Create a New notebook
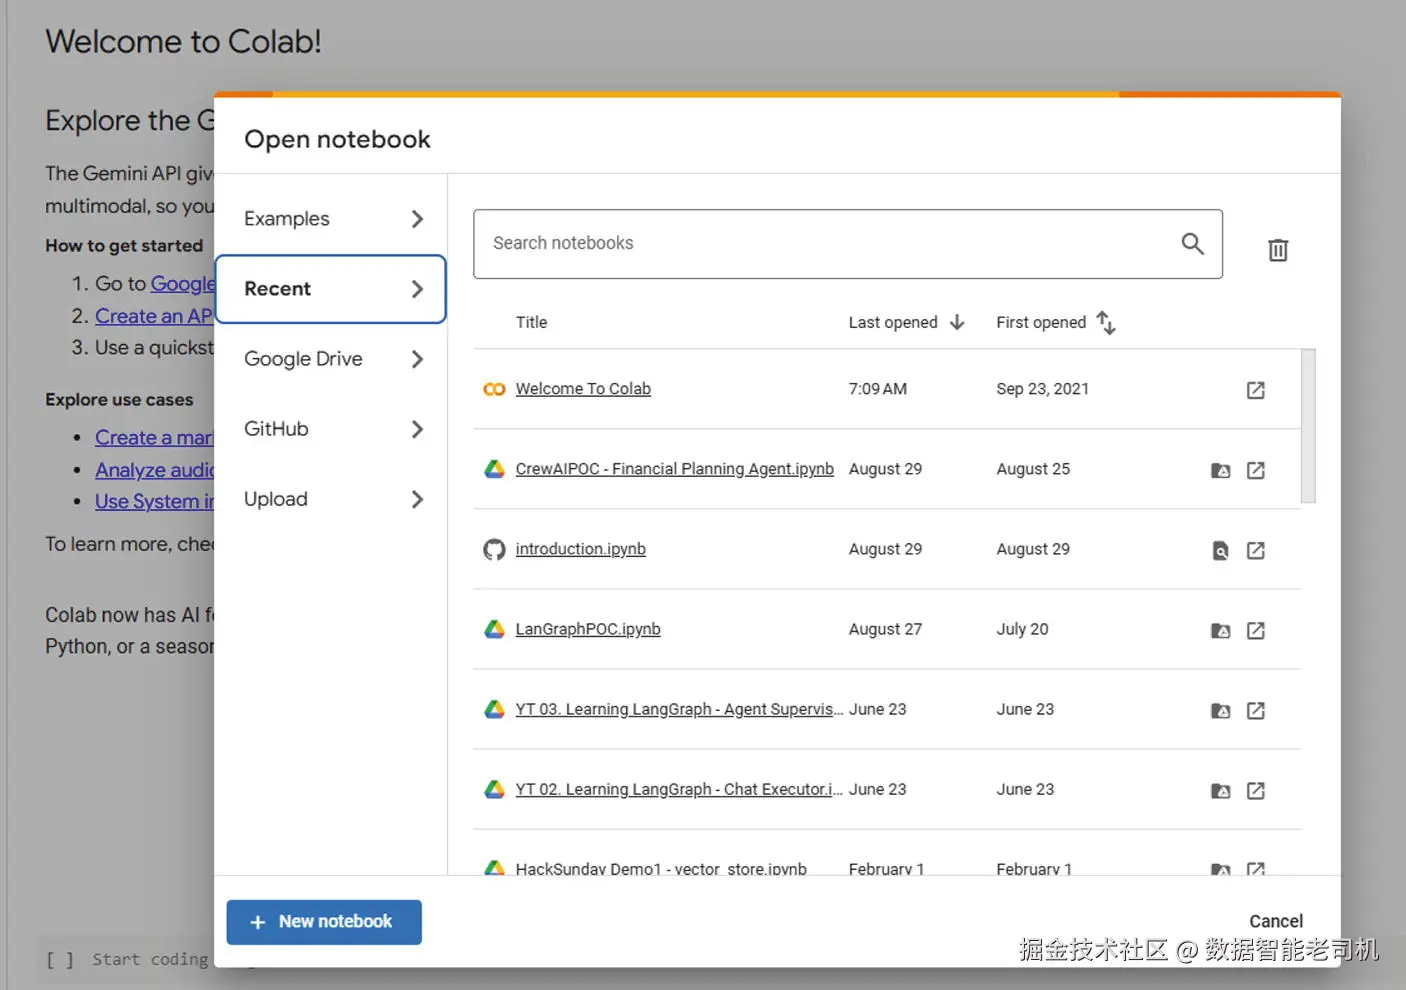The width and height of the screenshot is (1406, 990). [x=324, y=922]
